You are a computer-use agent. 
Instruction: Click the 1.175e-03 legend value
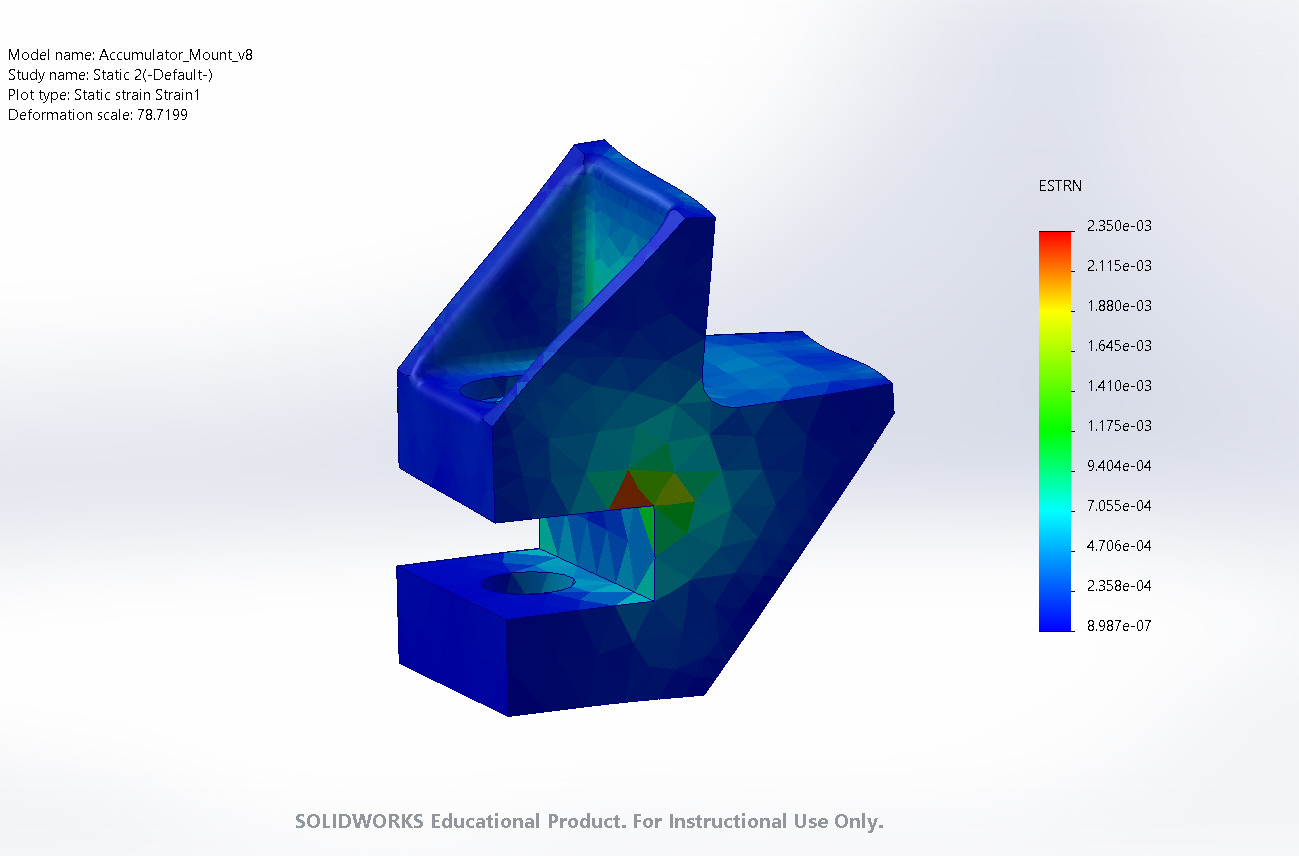tap(1119, 426)
